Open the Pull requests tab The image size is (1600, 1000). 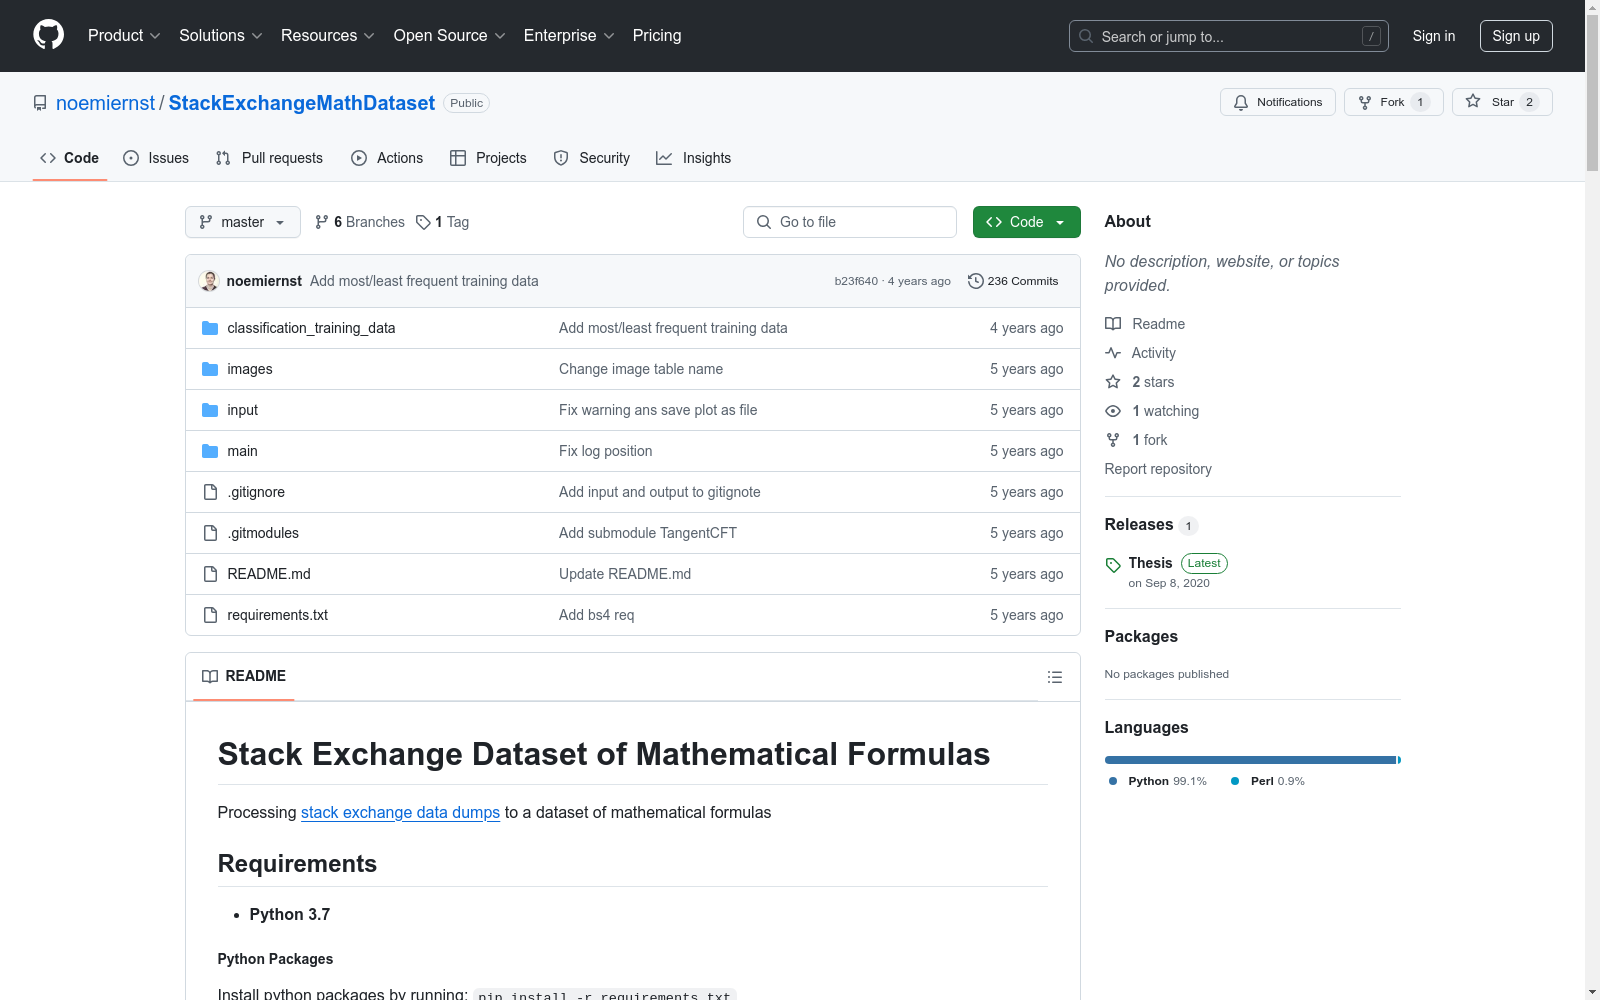click(x=269, y=158)
